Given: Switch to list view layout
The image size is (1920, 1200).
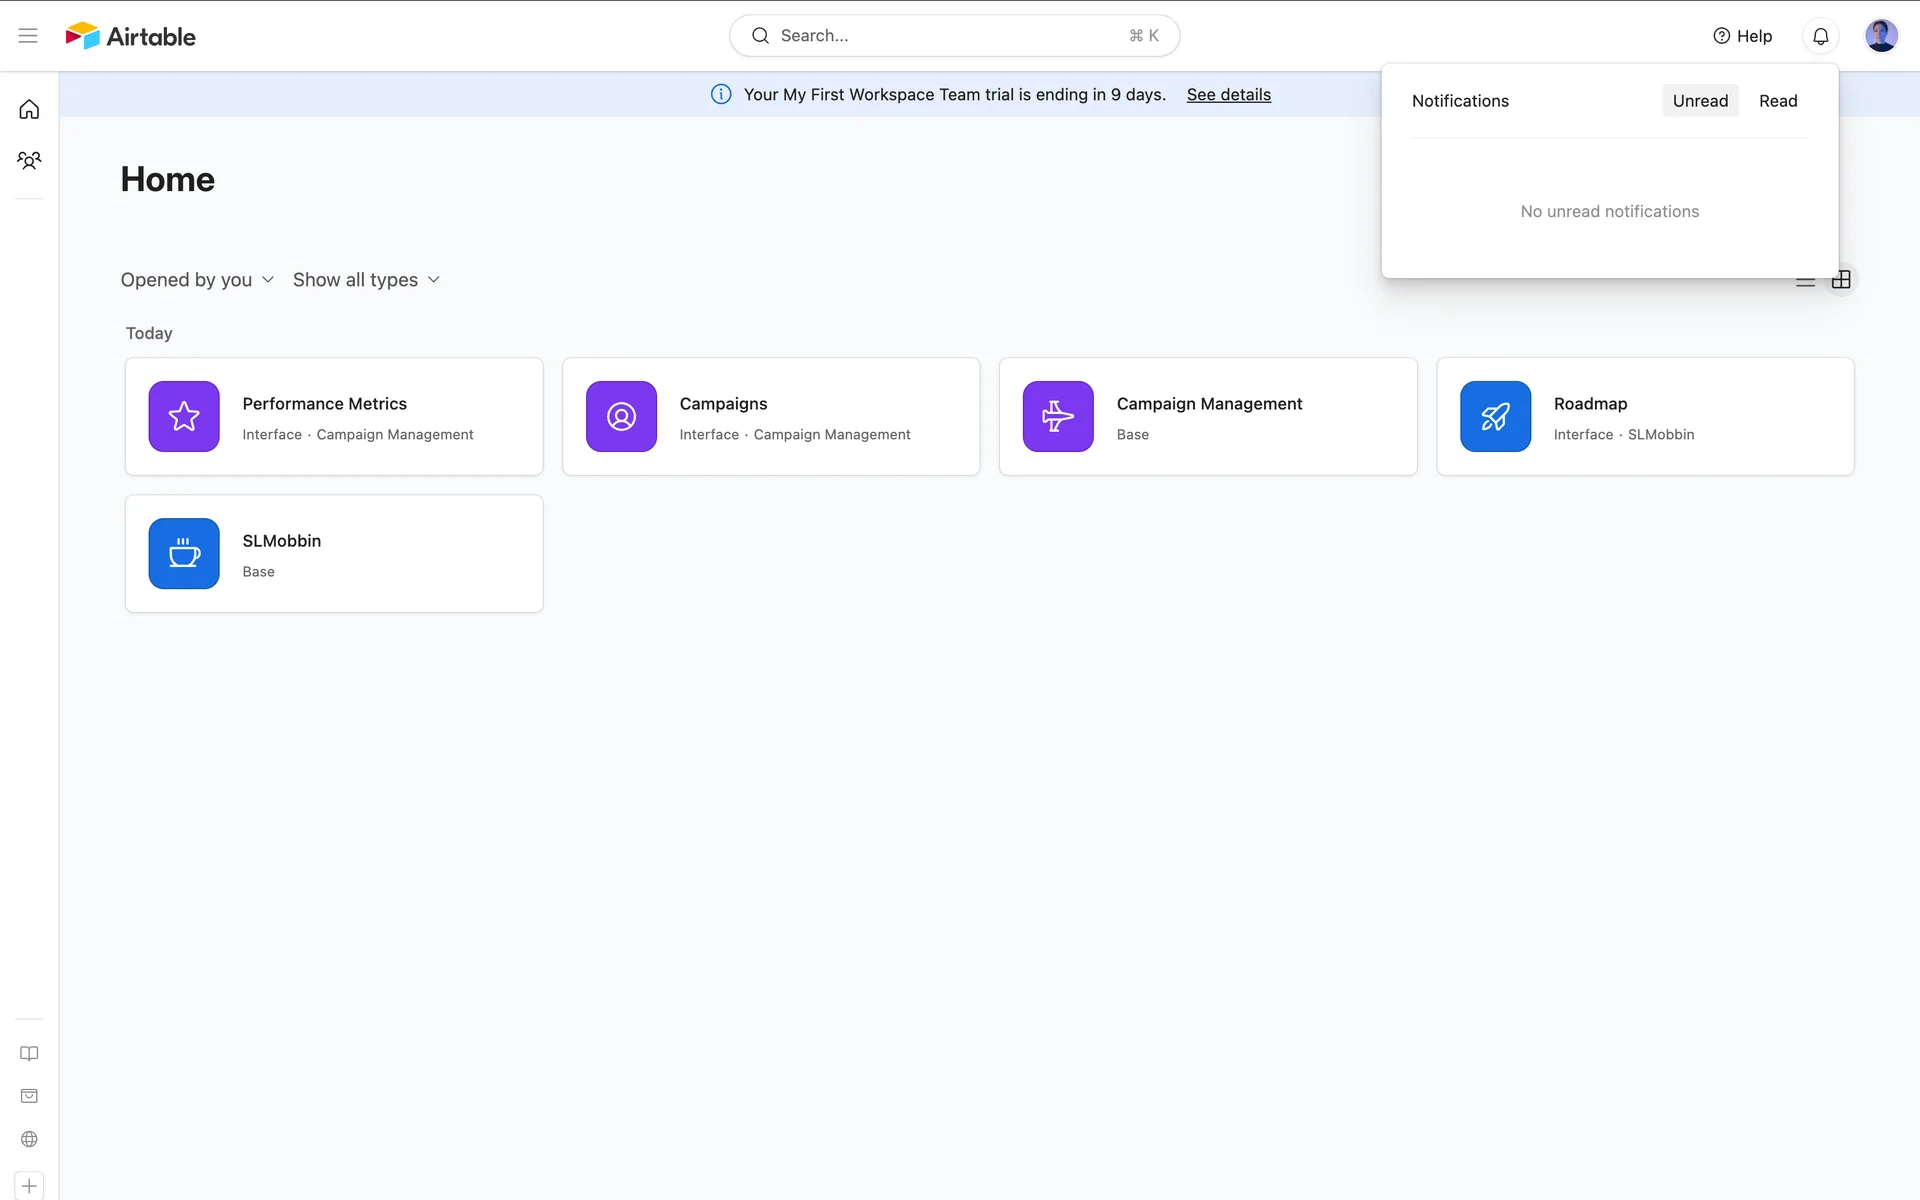Looking at the screenshot, I should coord(1805,282).
